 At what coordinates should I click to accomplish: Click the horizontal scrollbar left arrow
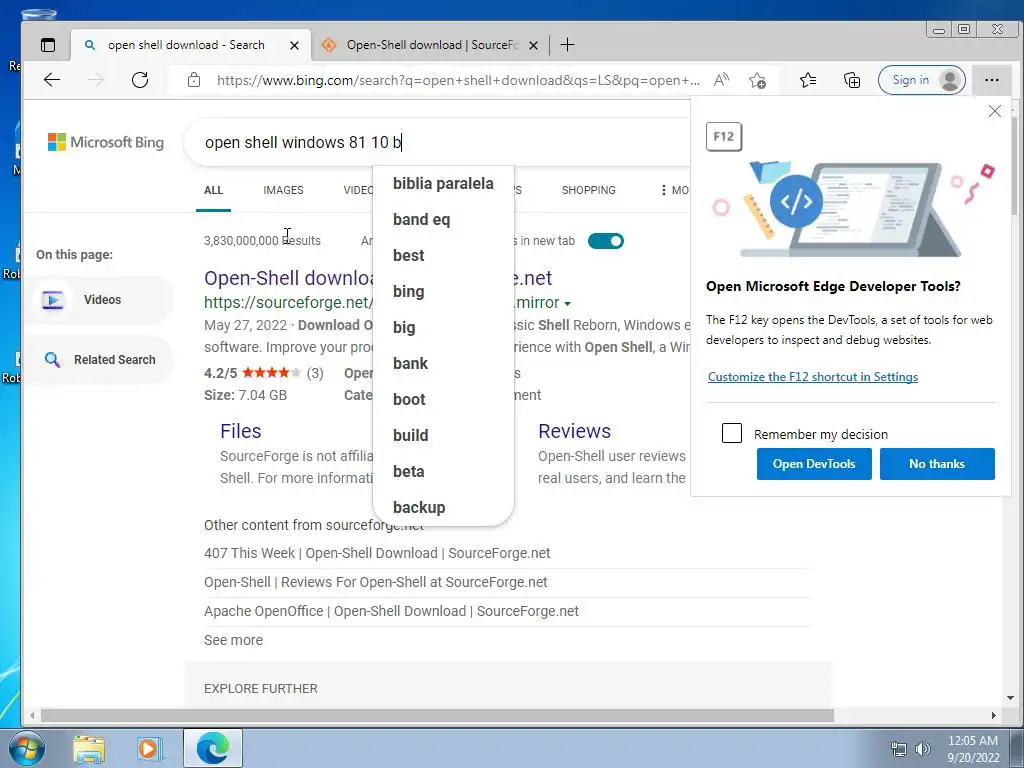[x=32, y=716]
